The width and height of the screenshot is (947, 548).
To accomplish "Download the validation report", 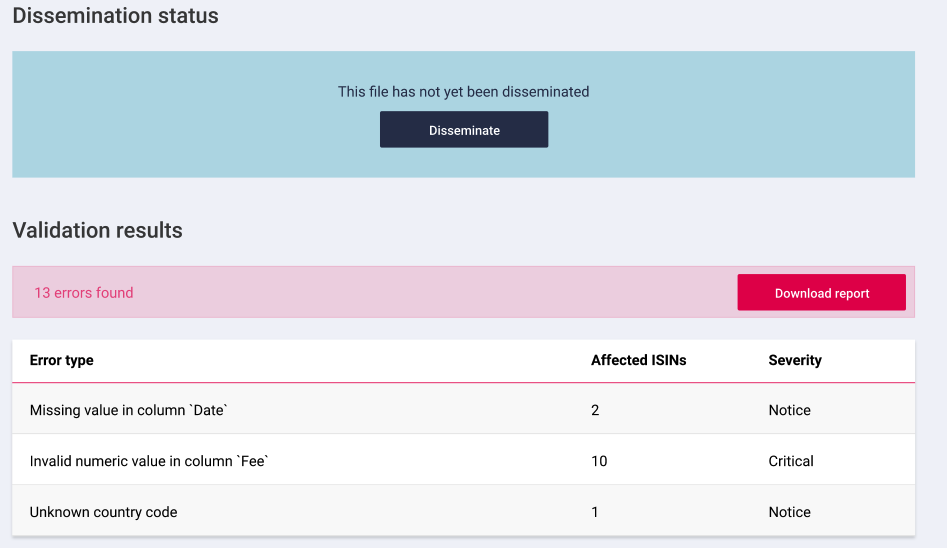I will (821, 292).
